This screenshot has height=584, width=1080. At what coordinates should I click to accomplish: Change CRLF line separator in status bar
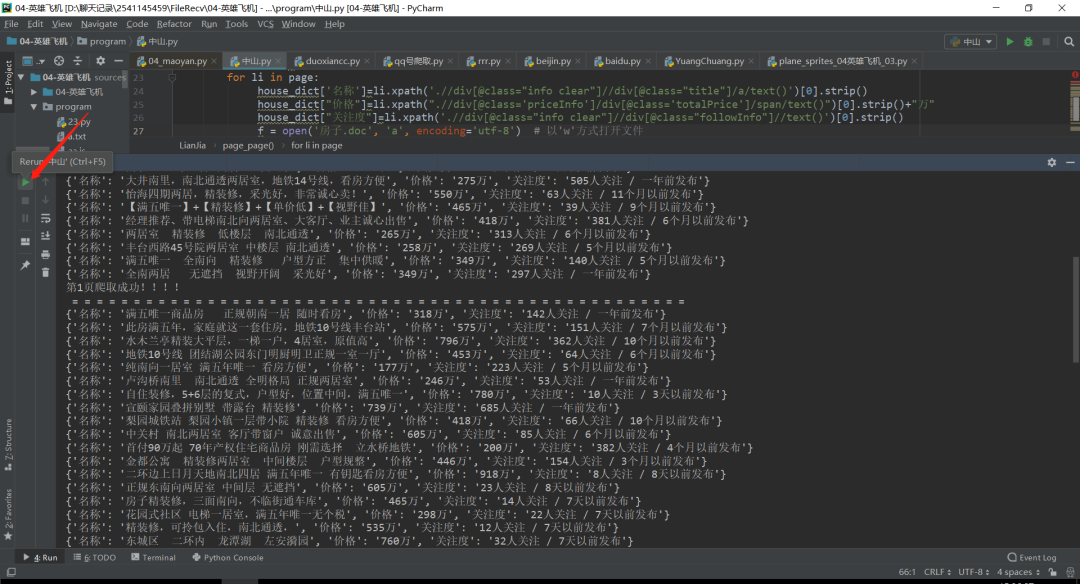click(937, 572)
